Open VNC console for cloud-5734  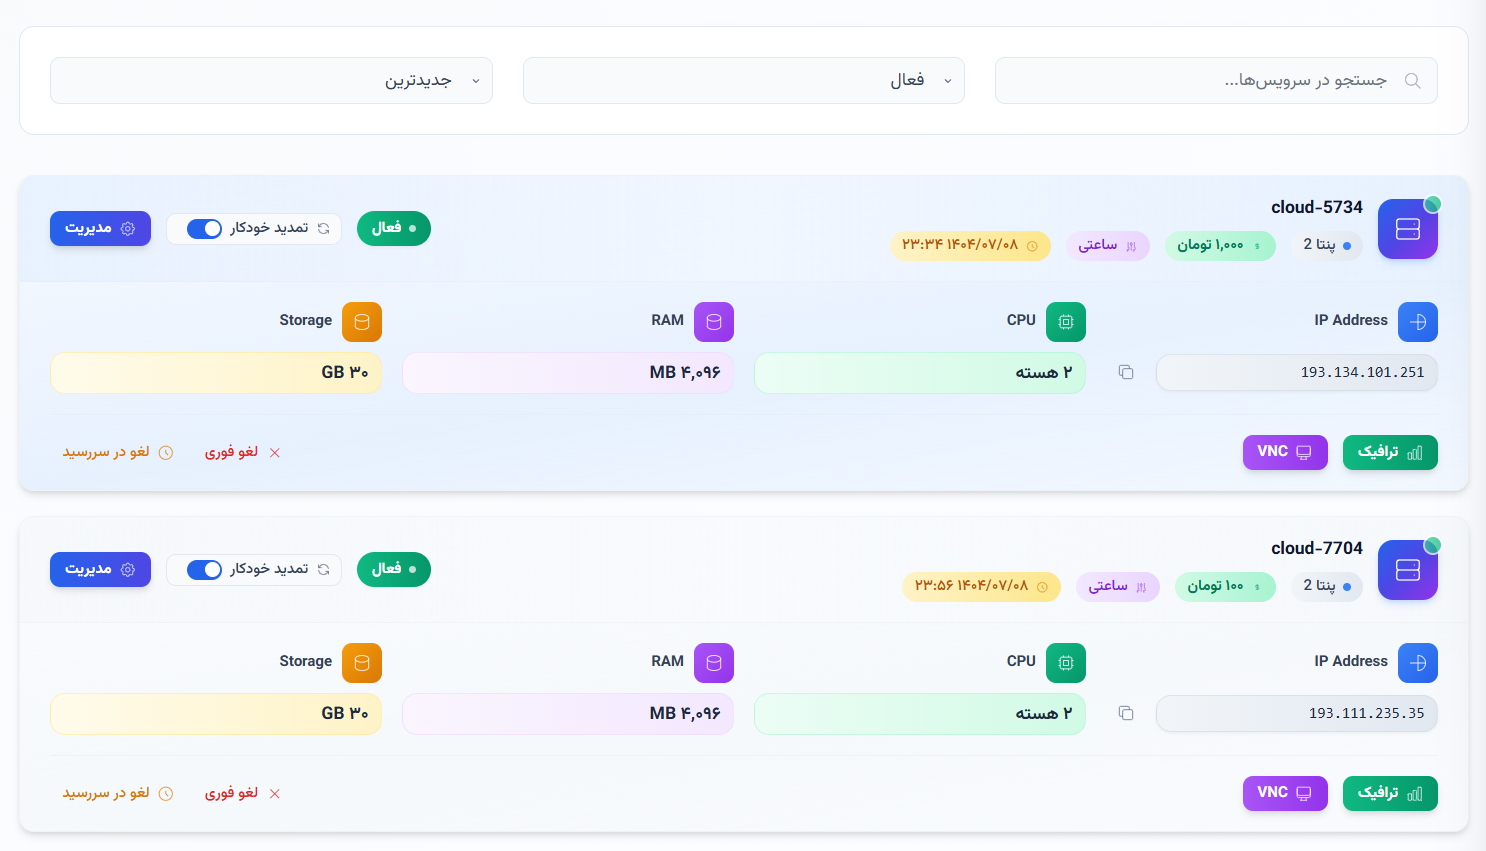pos(1285,451)
